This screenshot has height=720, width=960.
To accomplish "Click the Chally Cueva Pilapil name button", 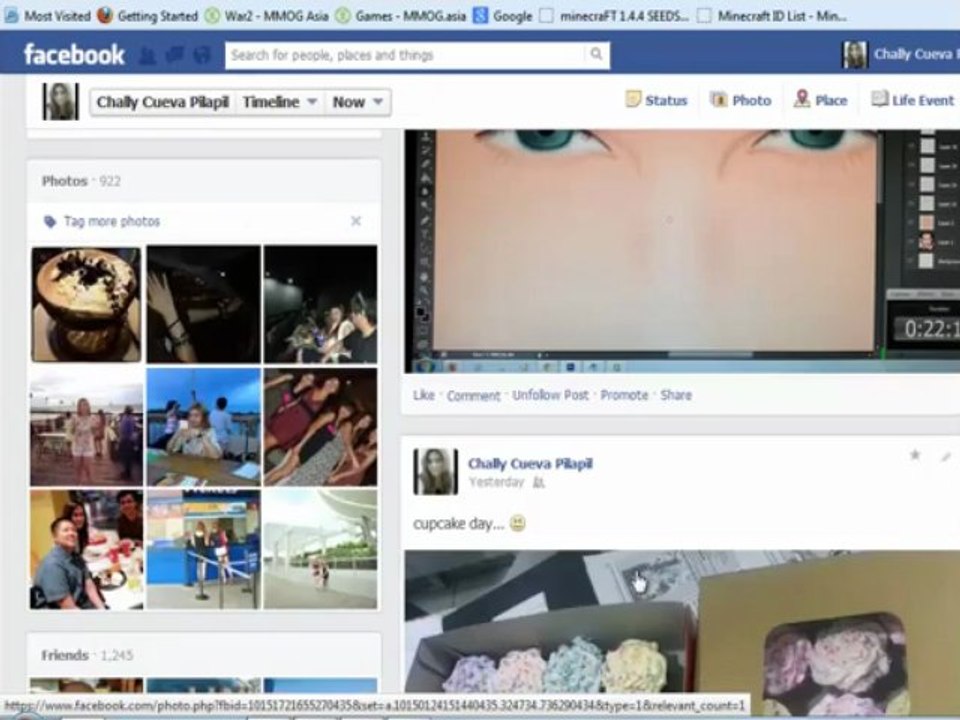I will (x=162, y=102).
